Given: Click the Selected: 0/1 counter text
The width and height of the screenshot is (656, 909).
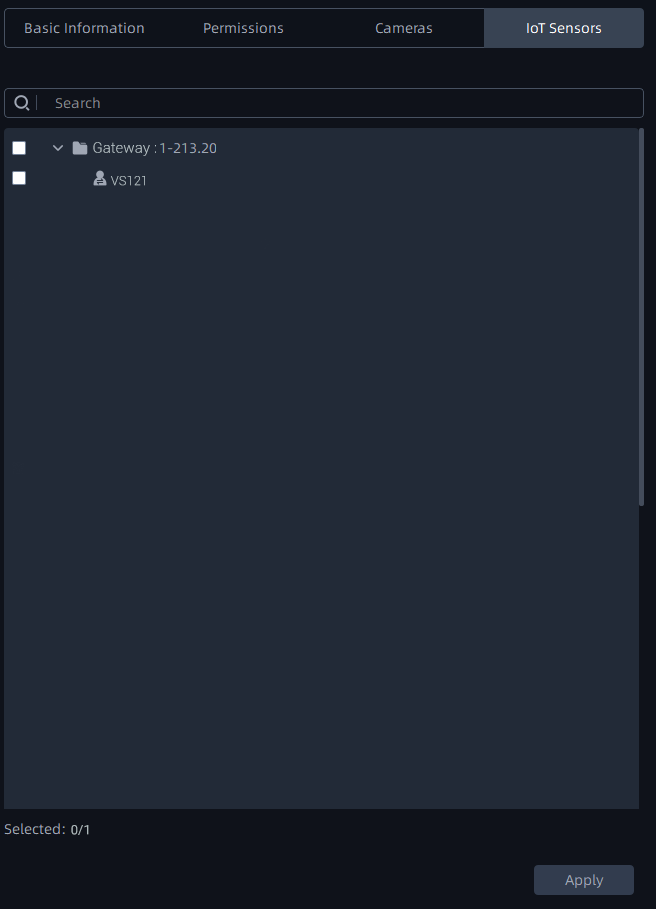Looking at the screenshot, I should (x=47, y=830).
